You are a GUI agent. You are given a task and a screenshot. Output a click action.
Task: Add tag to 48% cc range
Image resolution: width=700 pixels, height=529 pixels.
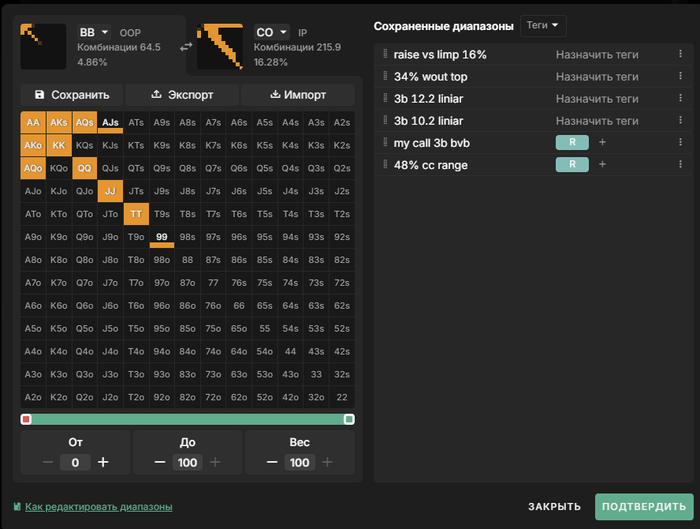tap(602, 165)
